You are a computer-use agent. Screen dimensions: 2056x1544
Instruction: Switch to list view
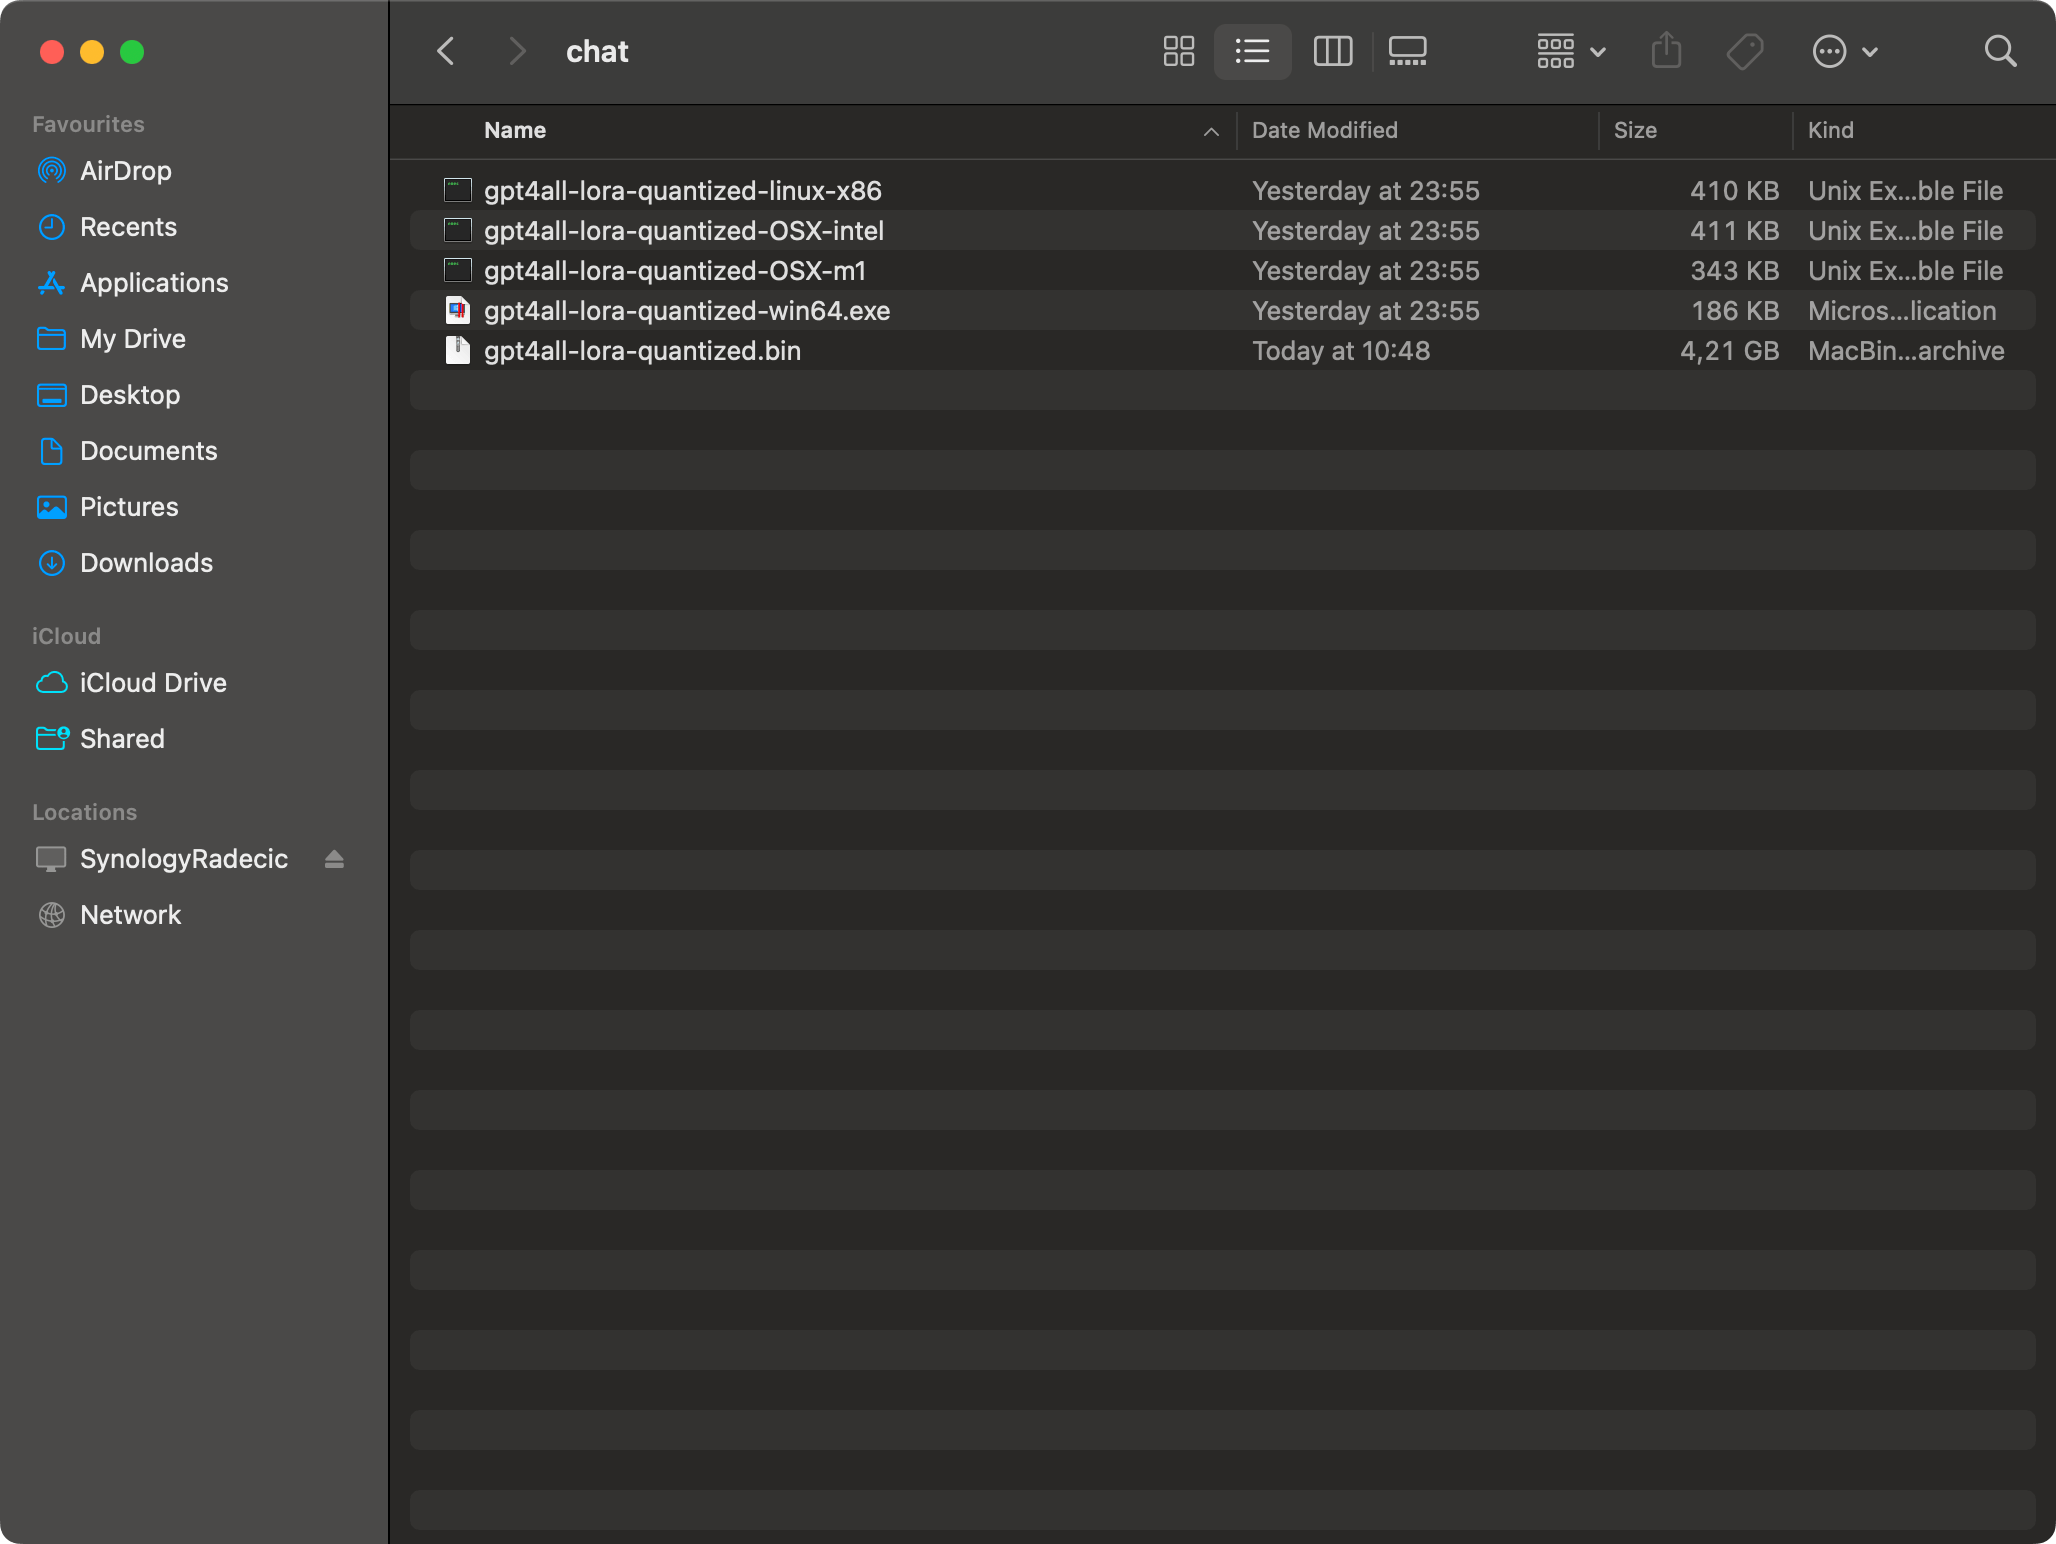pos(1252,51)
